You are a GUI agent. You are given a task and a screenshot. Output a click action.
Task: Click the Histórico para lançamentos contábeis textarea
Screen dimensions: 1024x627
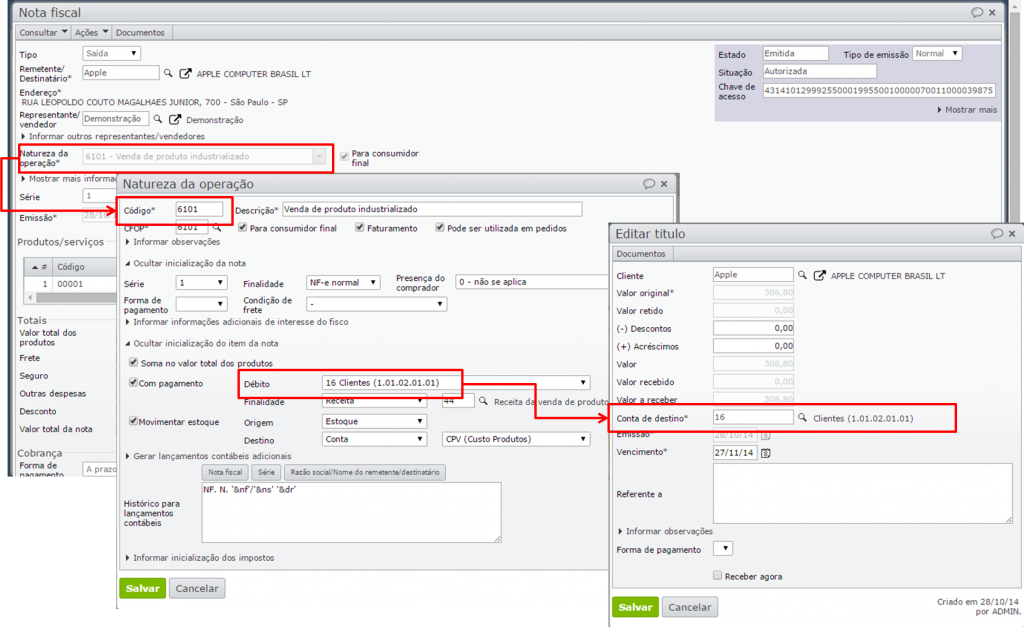click(351, 513)
